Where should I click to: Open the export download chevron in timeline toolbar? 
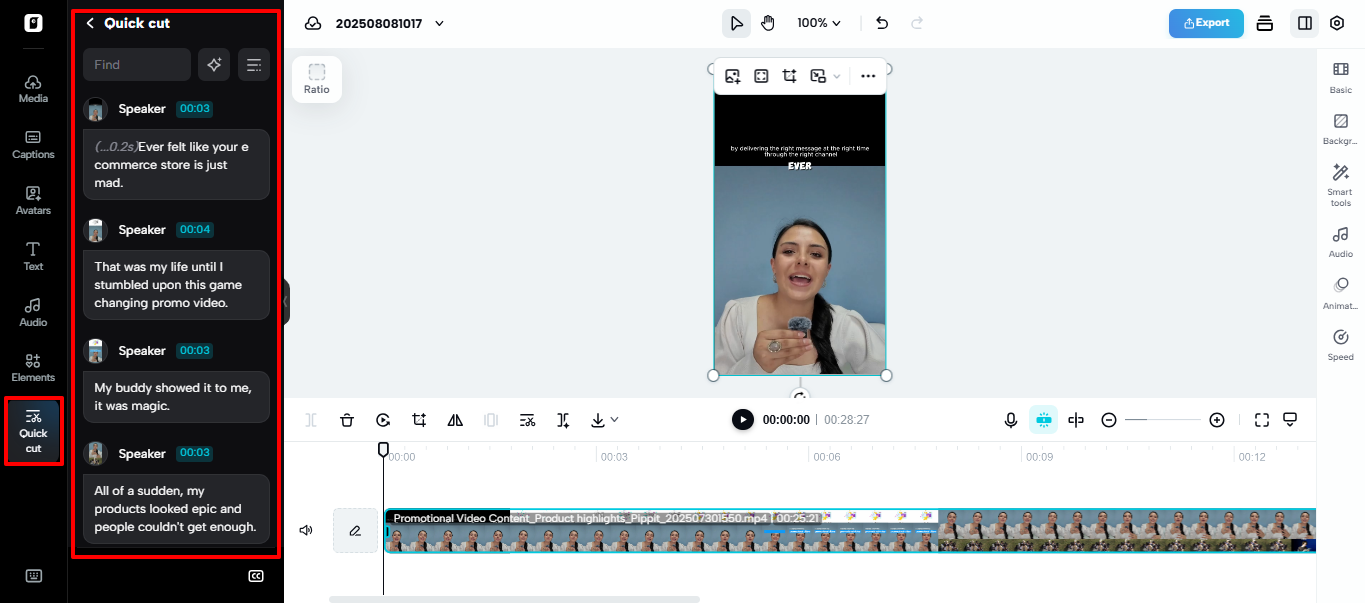pos(613,420)
